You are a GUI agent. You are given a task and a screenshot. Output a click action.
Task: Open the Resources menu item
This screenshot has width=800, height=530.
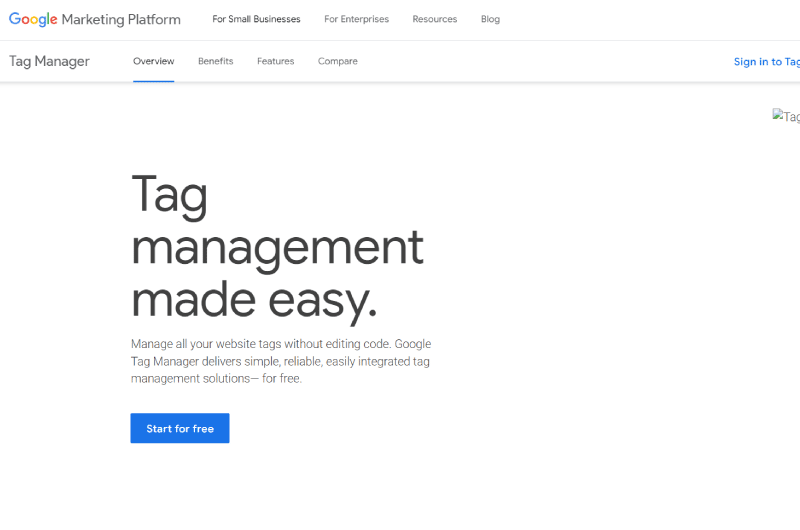(435, 19)
